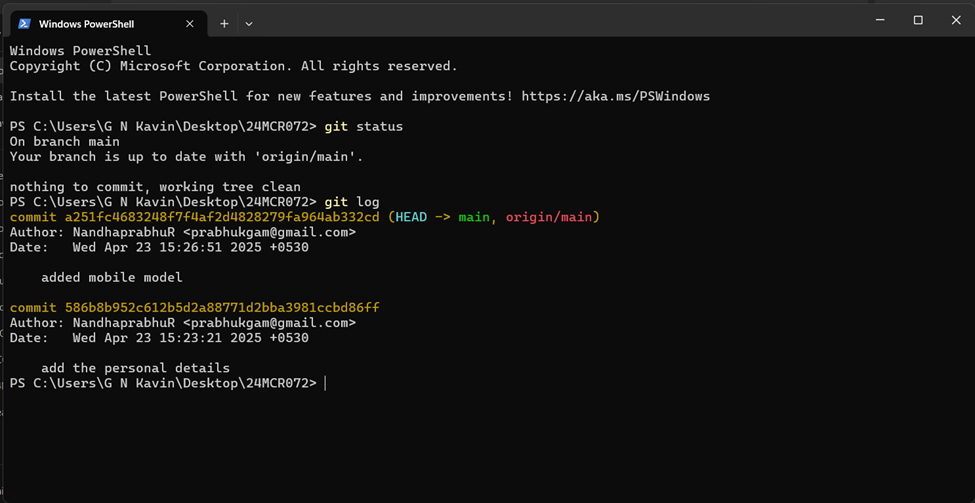Click the 'On branch main' line
Image resolution: width=975 pixels, height=503 pixels.
point(65,142)
